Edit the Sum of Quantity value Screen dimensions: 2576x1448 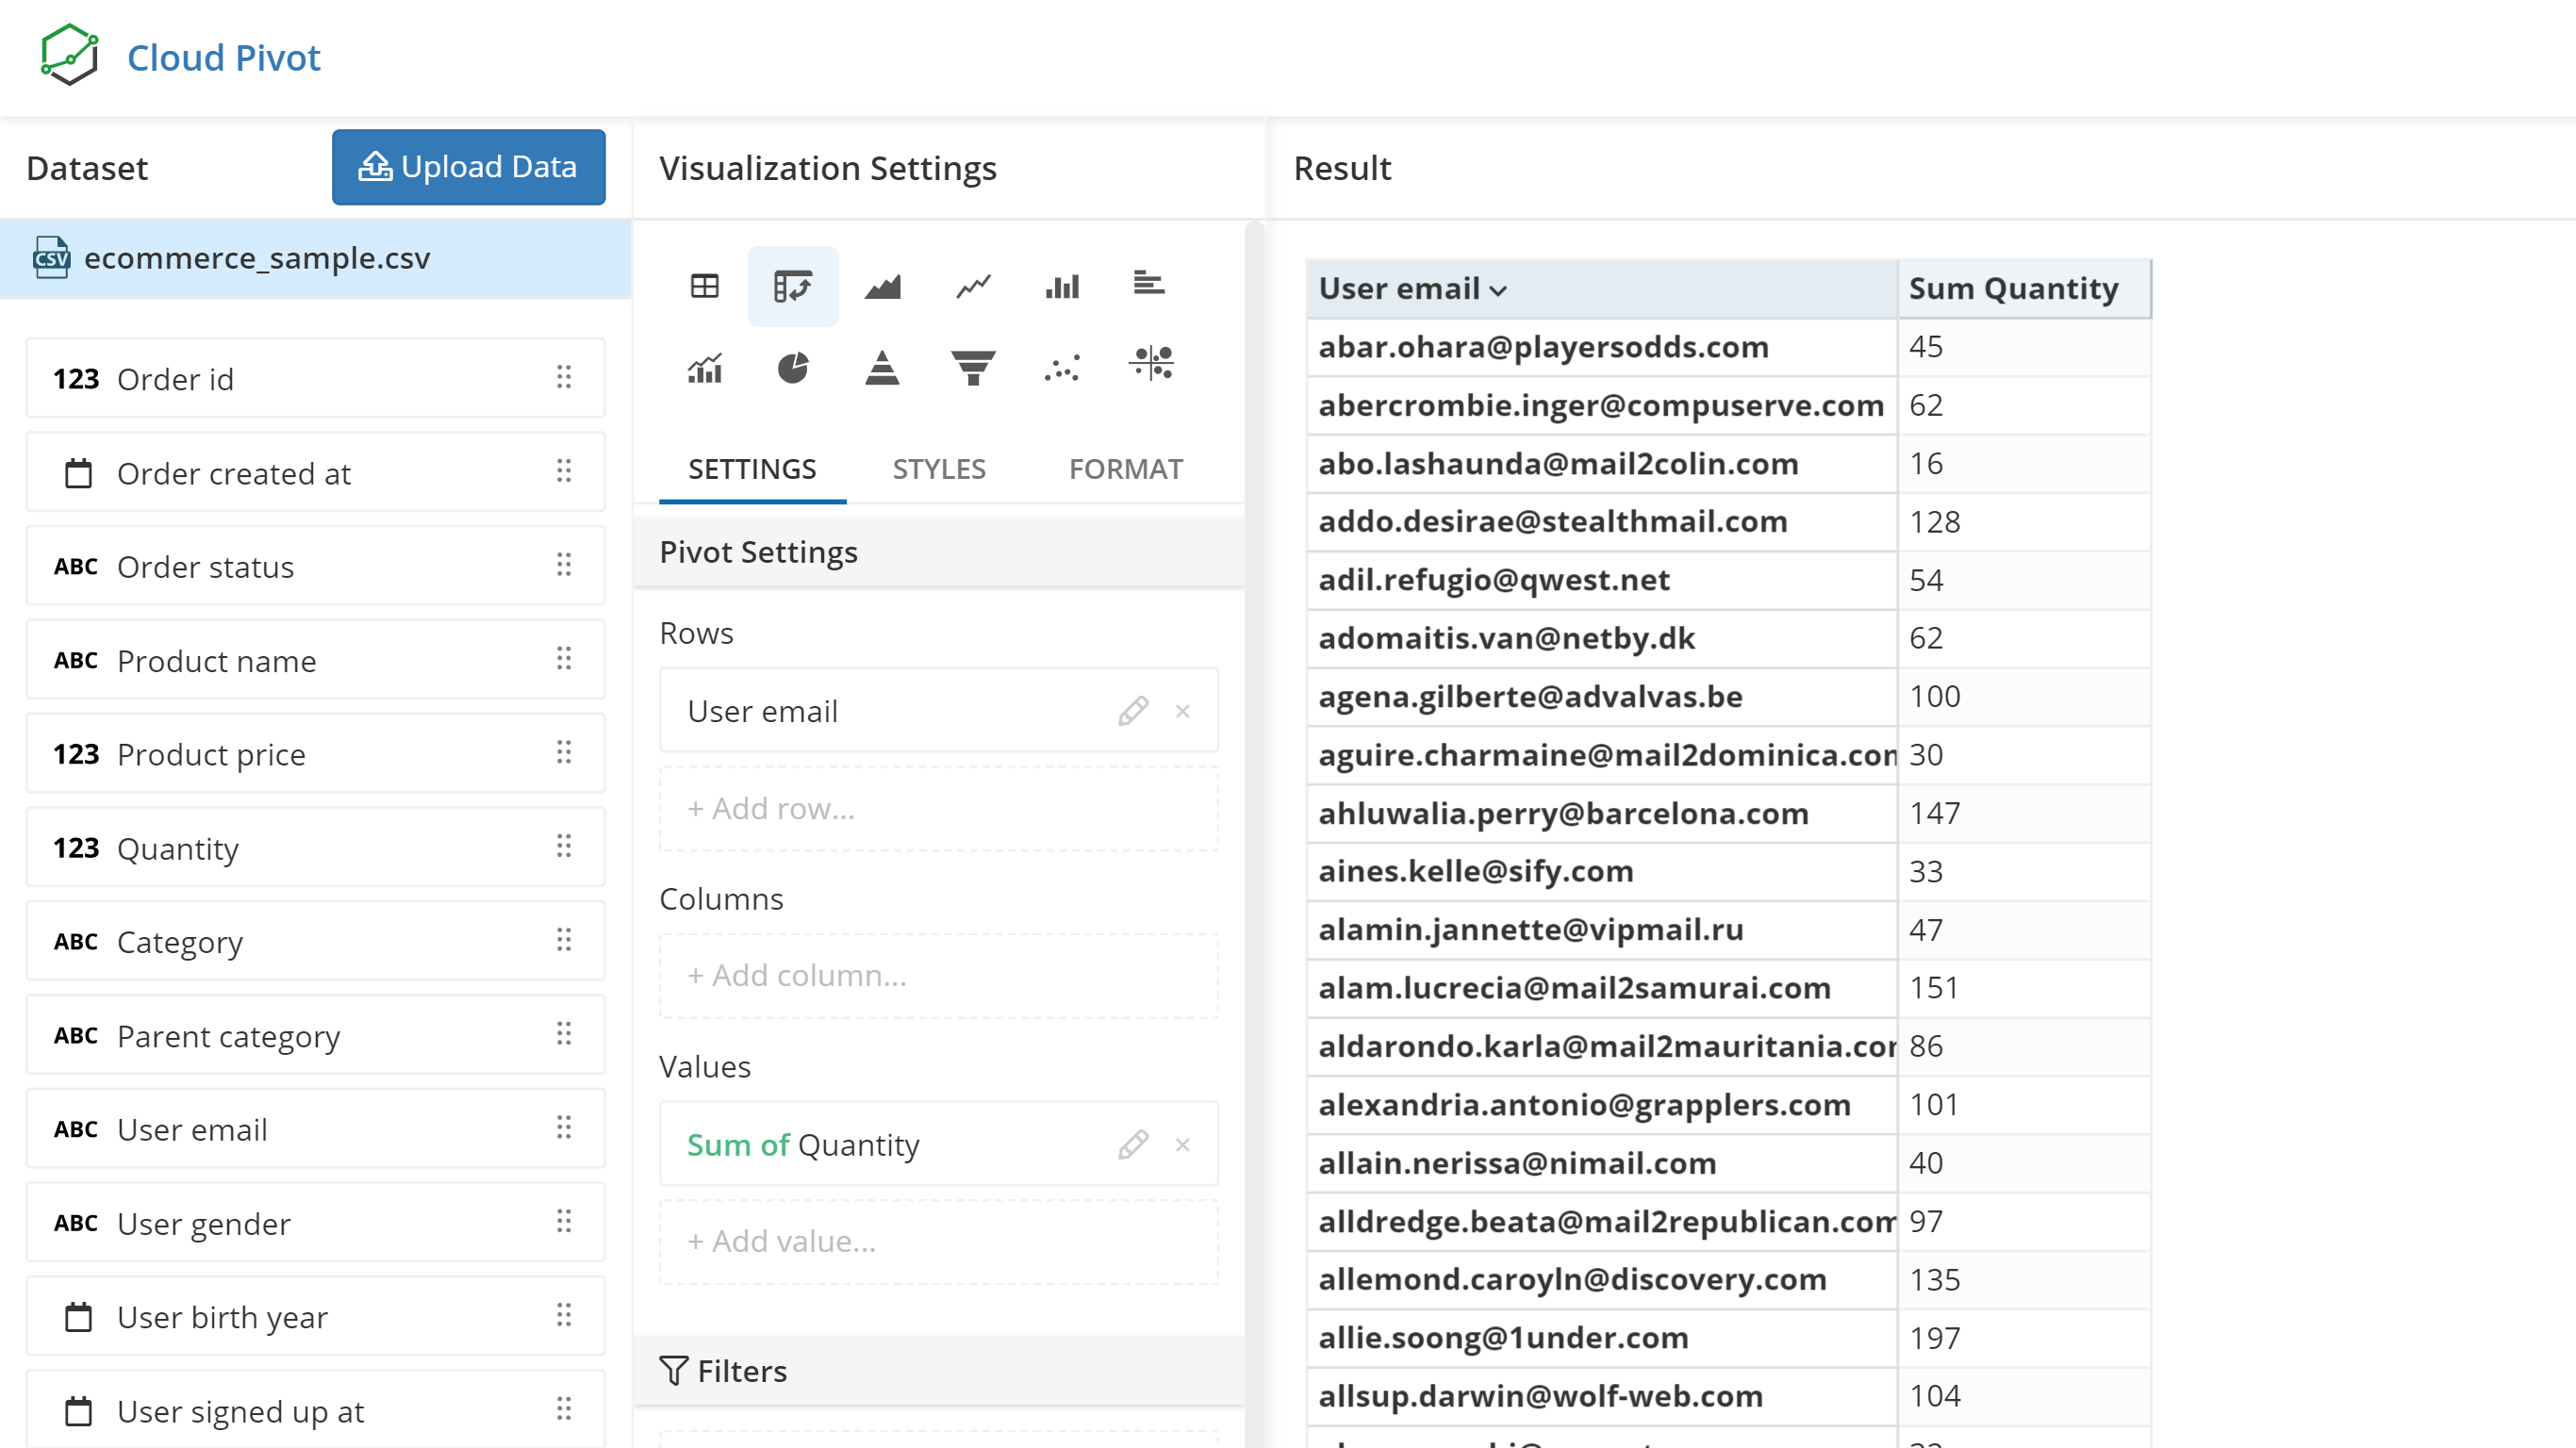point(1133,1145)
